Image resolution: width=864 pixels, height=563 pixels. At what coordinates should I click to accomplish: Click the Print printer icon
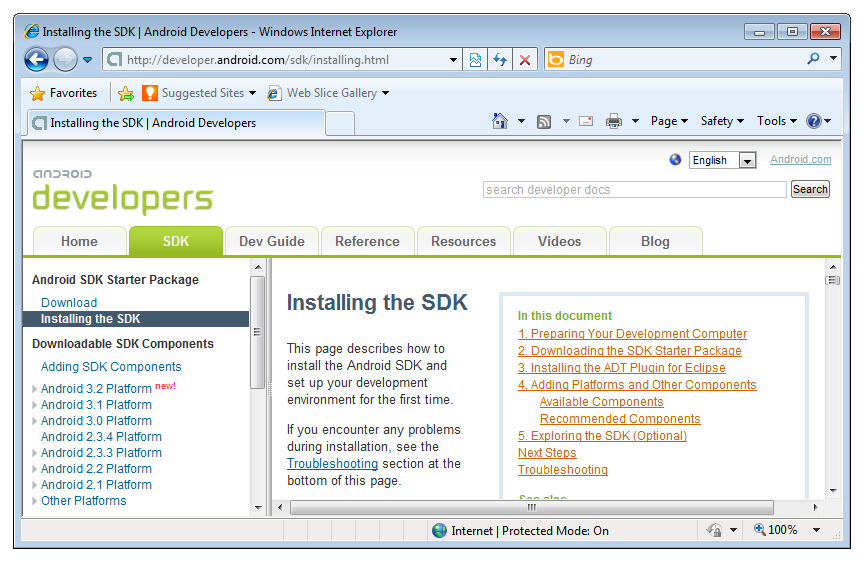click(614, 121)
